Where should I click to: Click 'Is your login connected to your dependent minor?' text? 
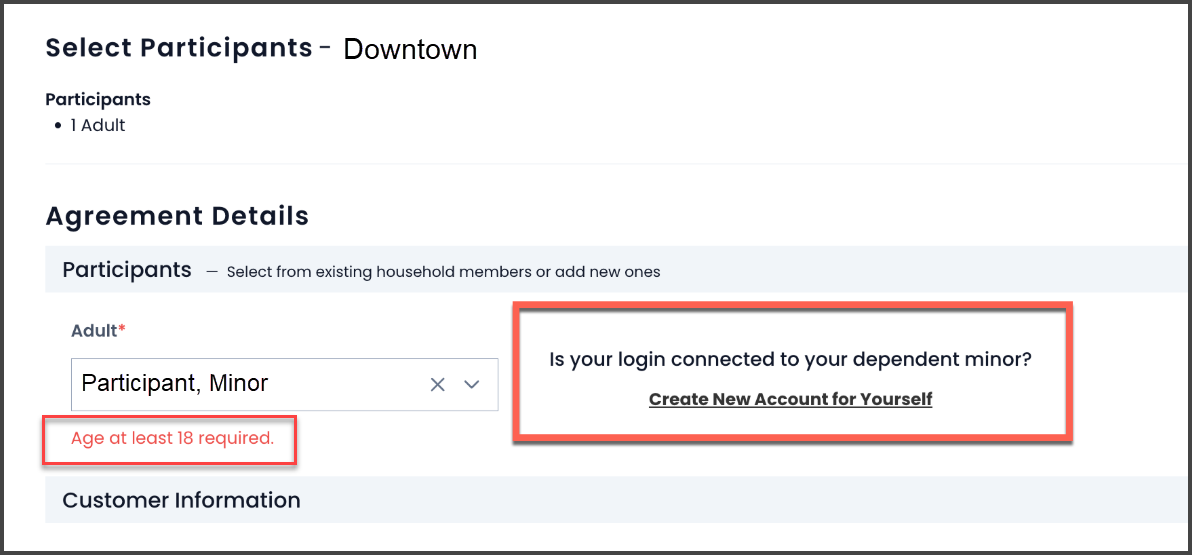794,358
